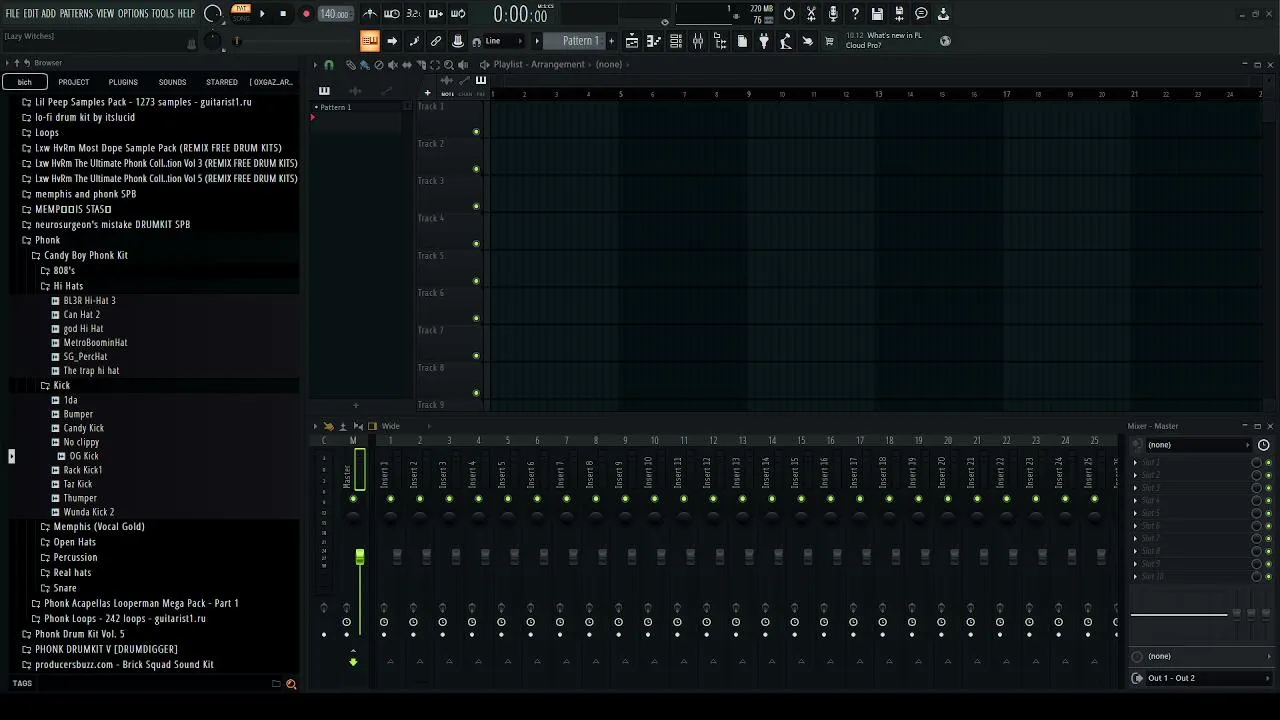Open the help question mark icon

click(855, 14)
